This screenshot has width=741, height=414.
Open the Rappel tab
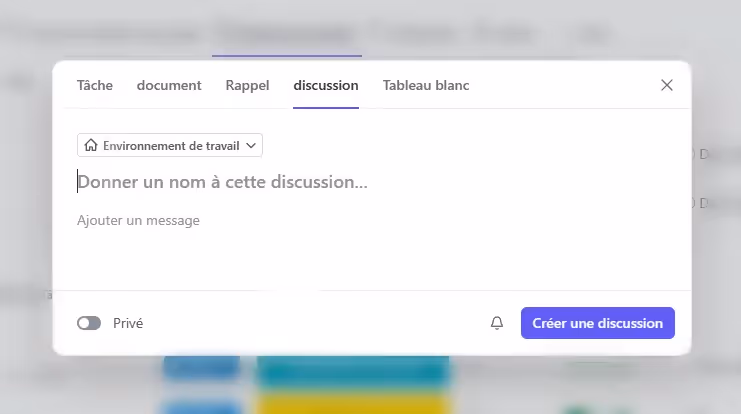[247, 85]
